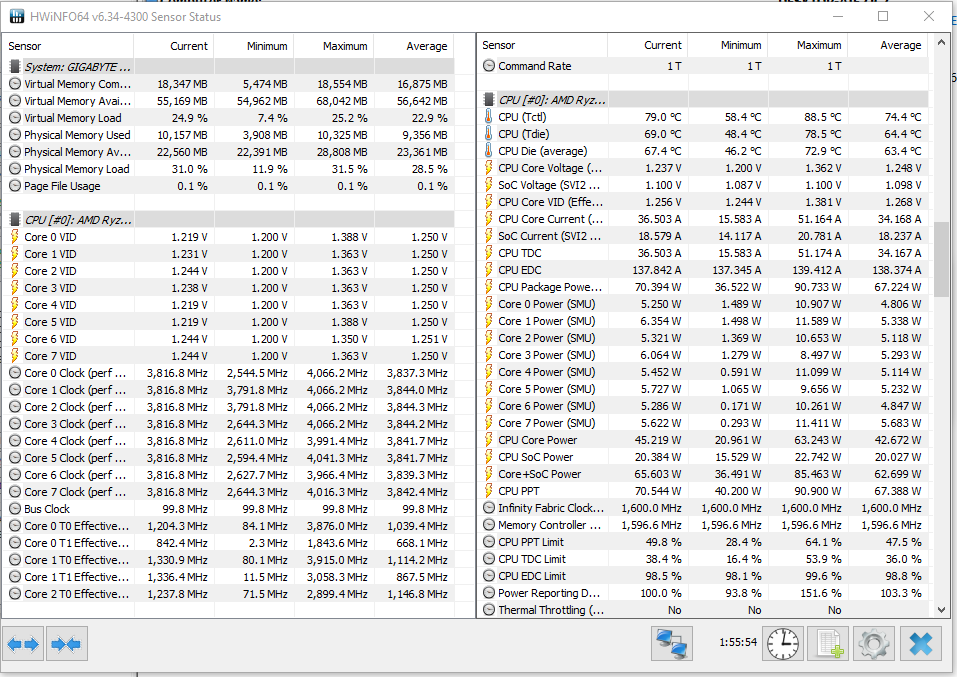
Task: Start logging with the sheet plus icon
Action: pyautogui.click(x=828, y=644)
